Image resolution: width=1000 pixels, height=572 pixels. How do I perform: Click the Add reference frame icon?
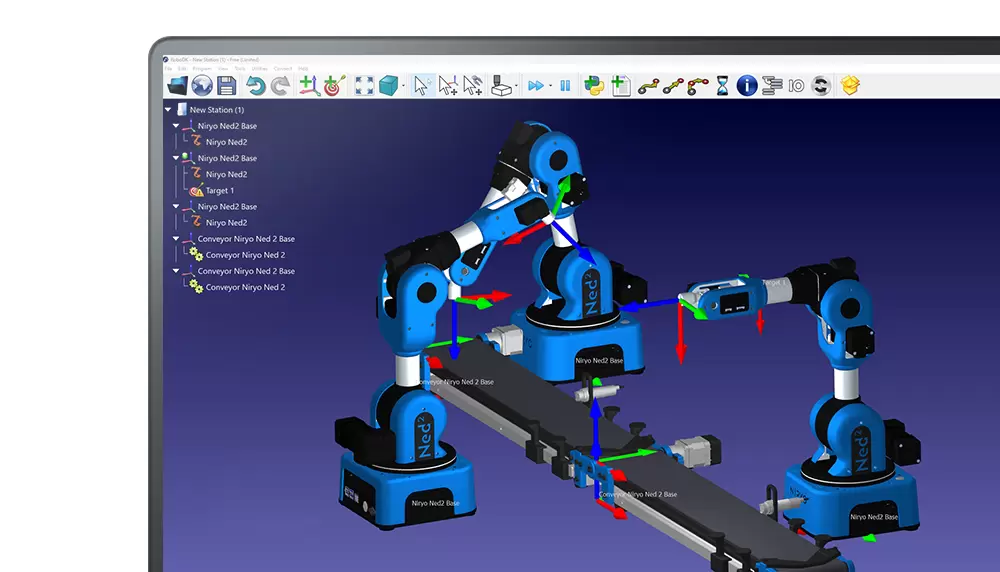310,86
